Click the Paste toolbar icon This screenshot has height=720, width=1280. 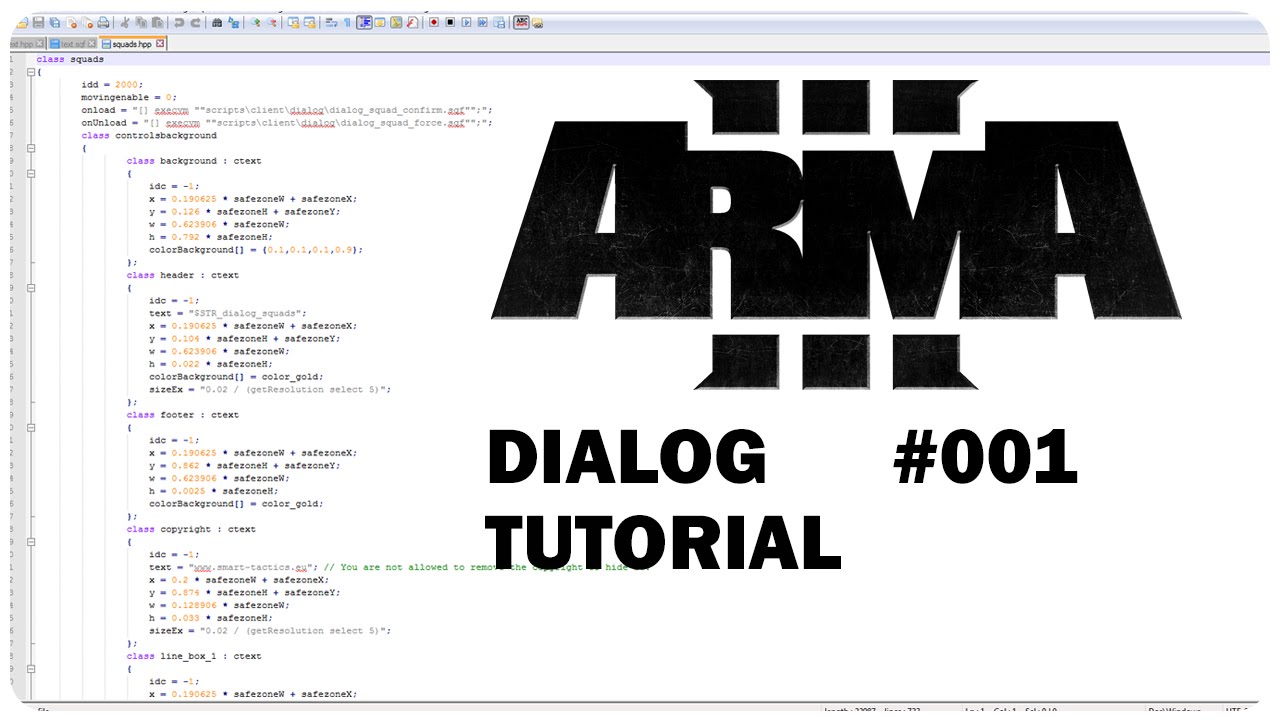point(157,22)
